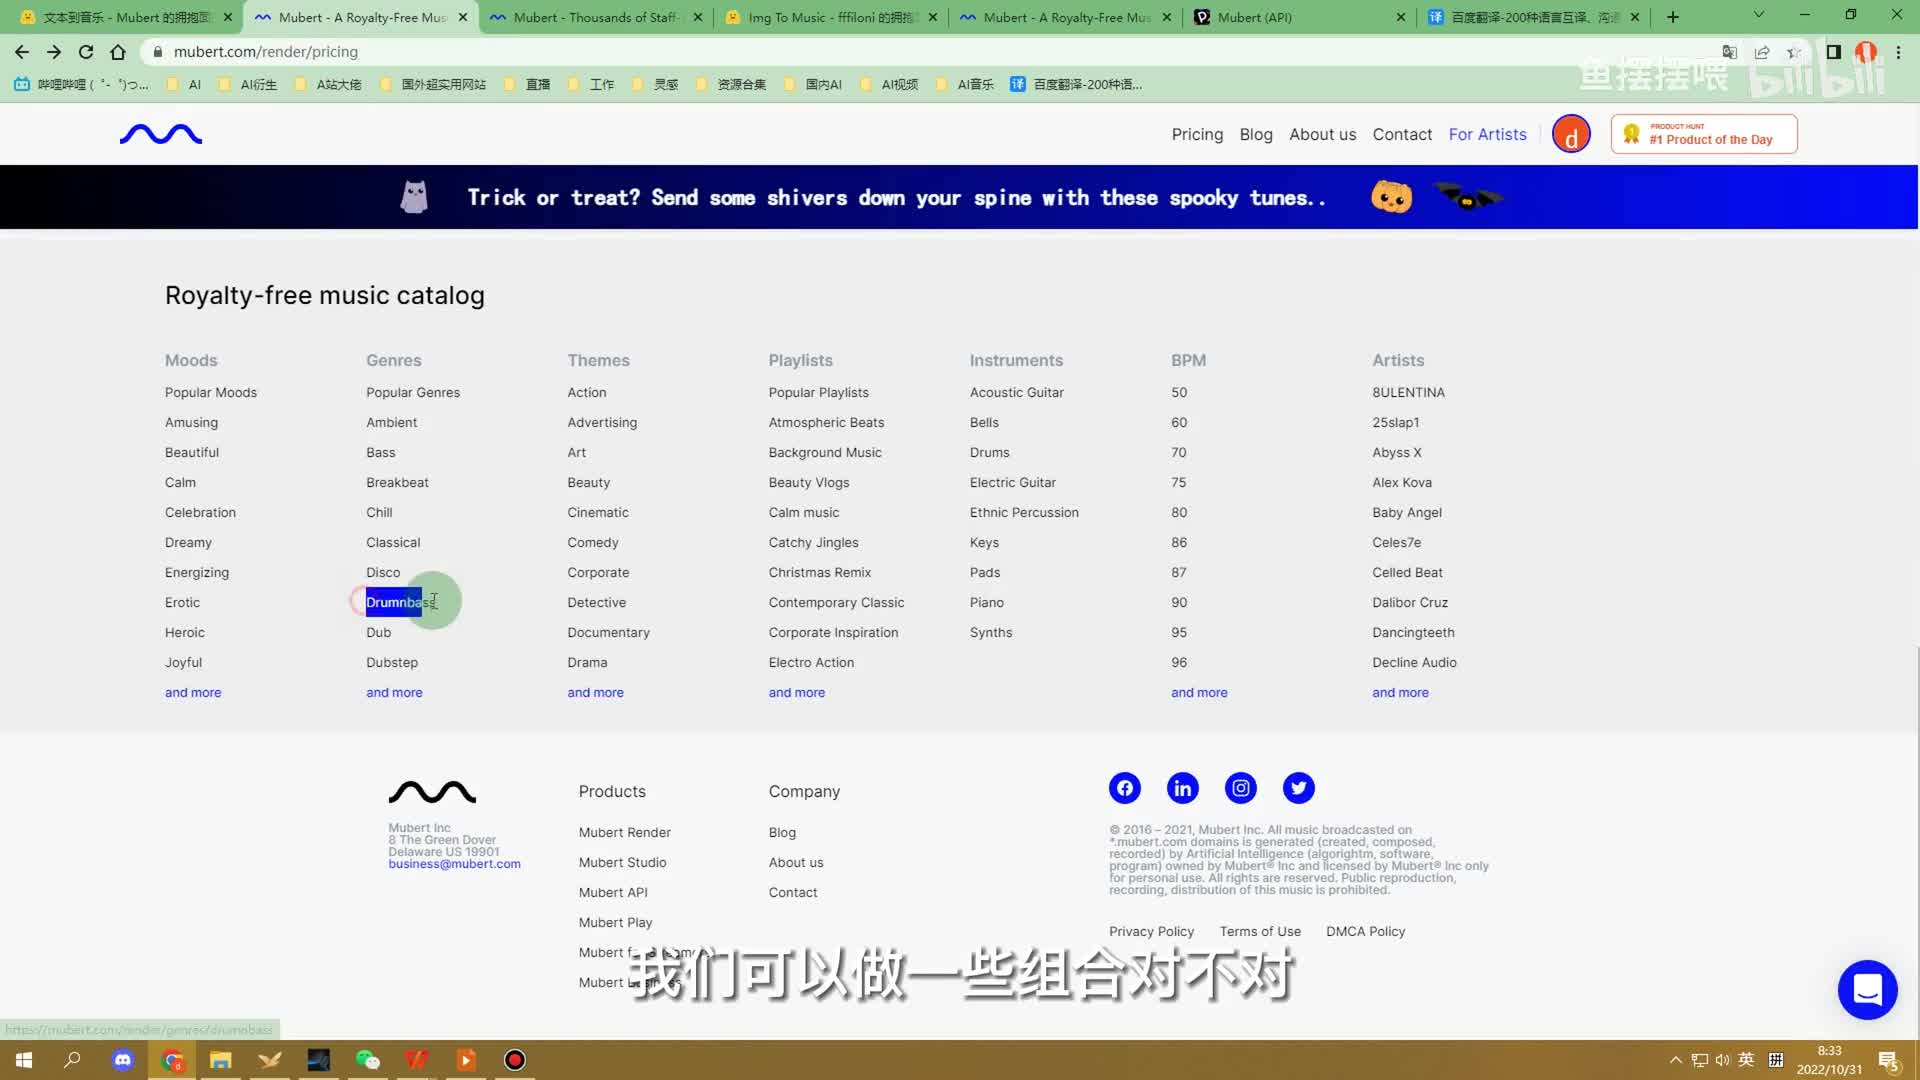Open the user avatar account icon

(x=1570, y=134)
